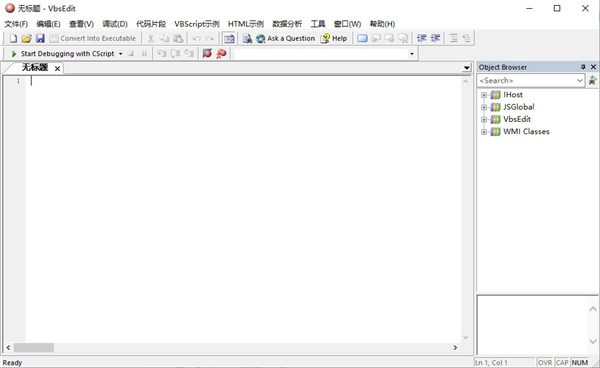Select the WMI Classes tree item

click(x=526, y=132)
